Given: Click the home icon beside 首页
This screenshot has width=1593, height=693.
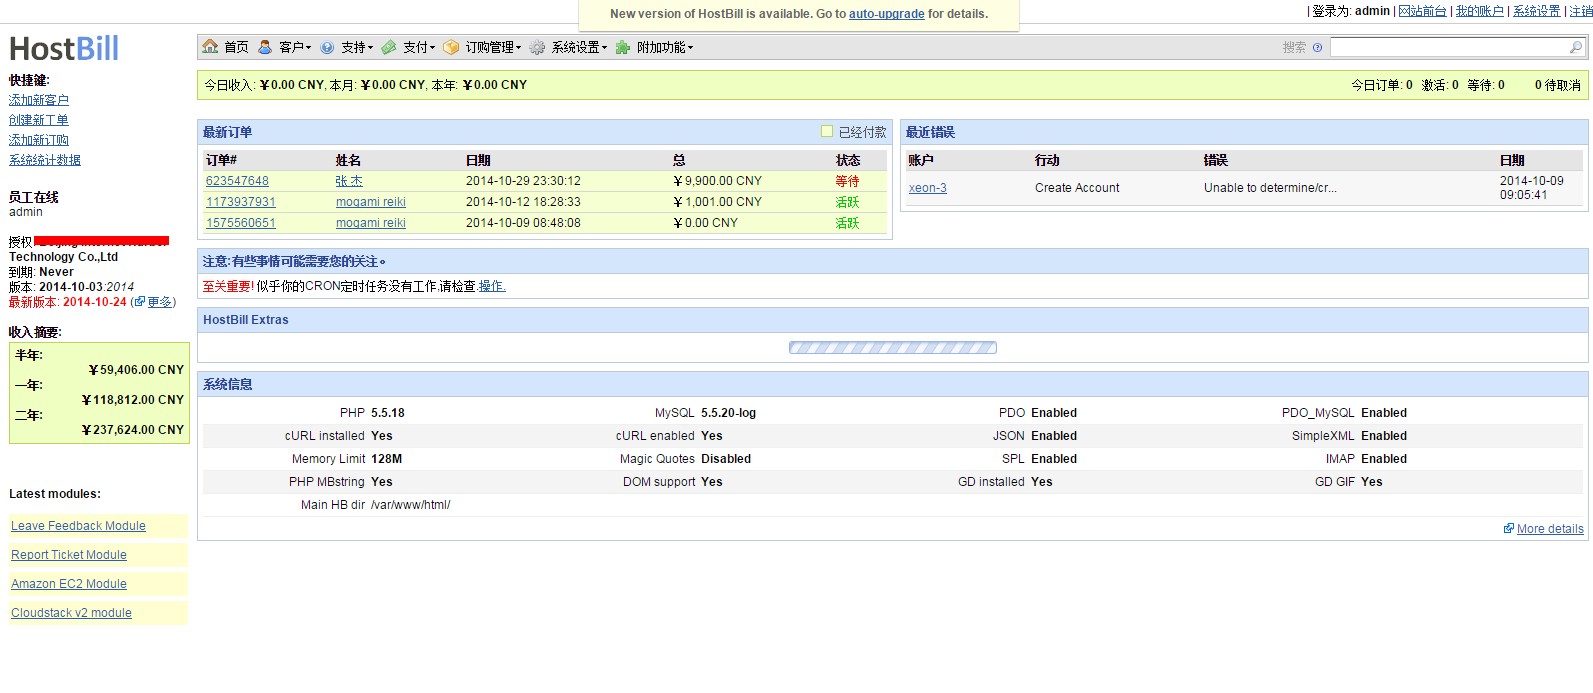Looking at the screenshot, I should click(x=210, y=47).
